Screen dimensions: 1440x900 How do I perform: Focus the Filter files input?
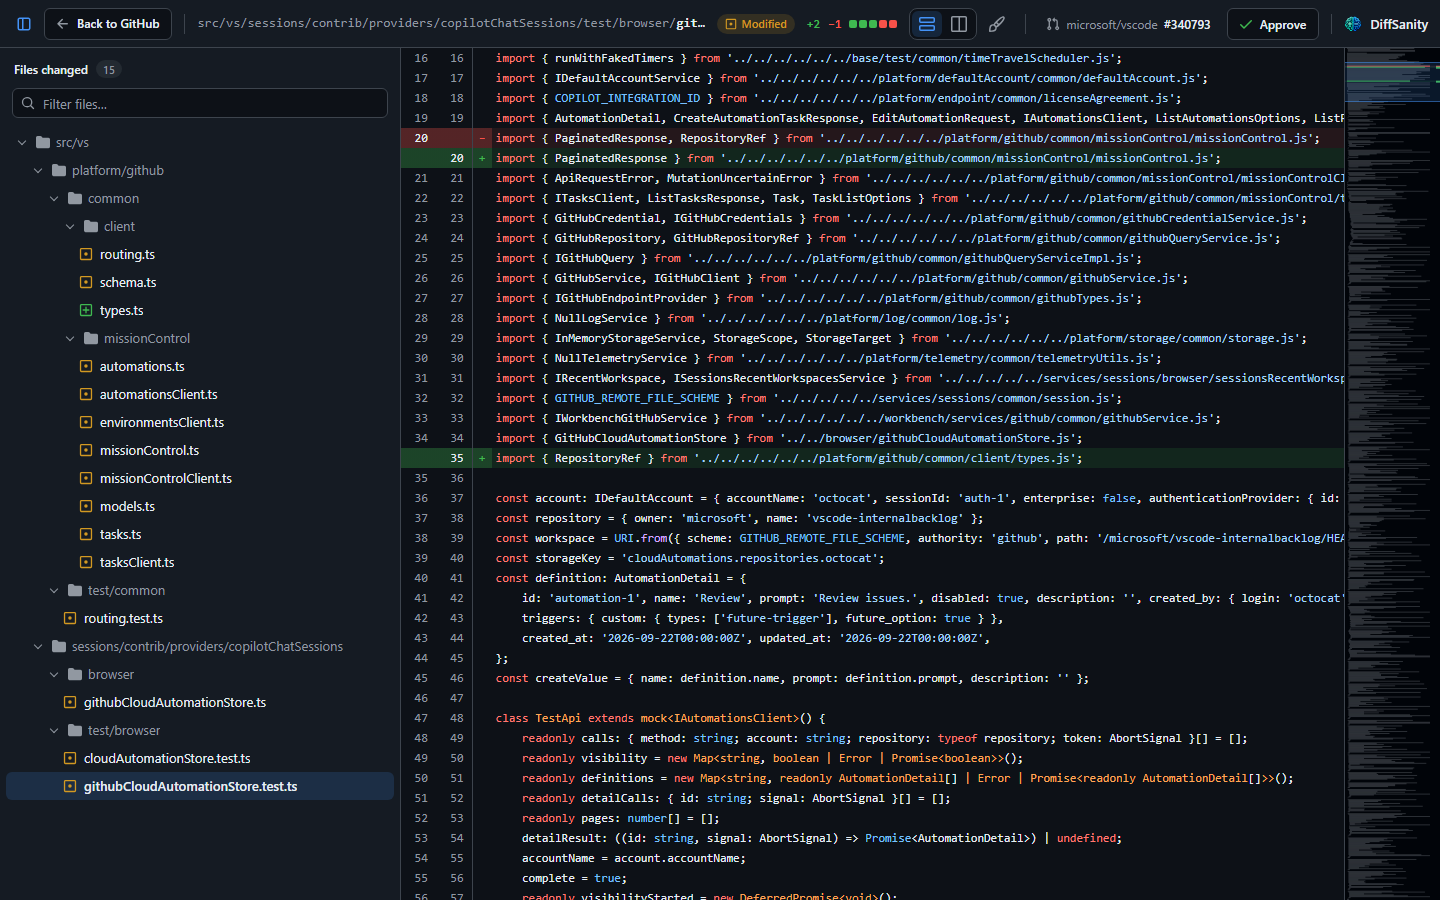click(200, 103)
